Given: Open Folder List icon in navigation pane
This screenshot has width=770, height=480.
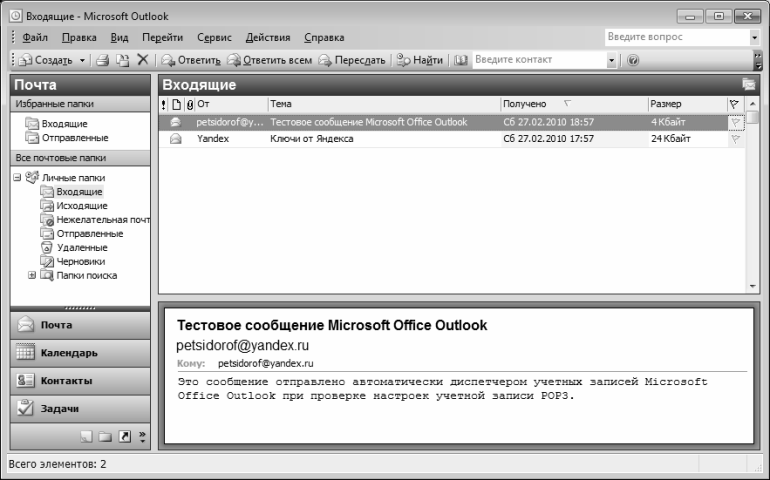Looking at the screenshot, I should pyautogui.click(x=105, y=436).
